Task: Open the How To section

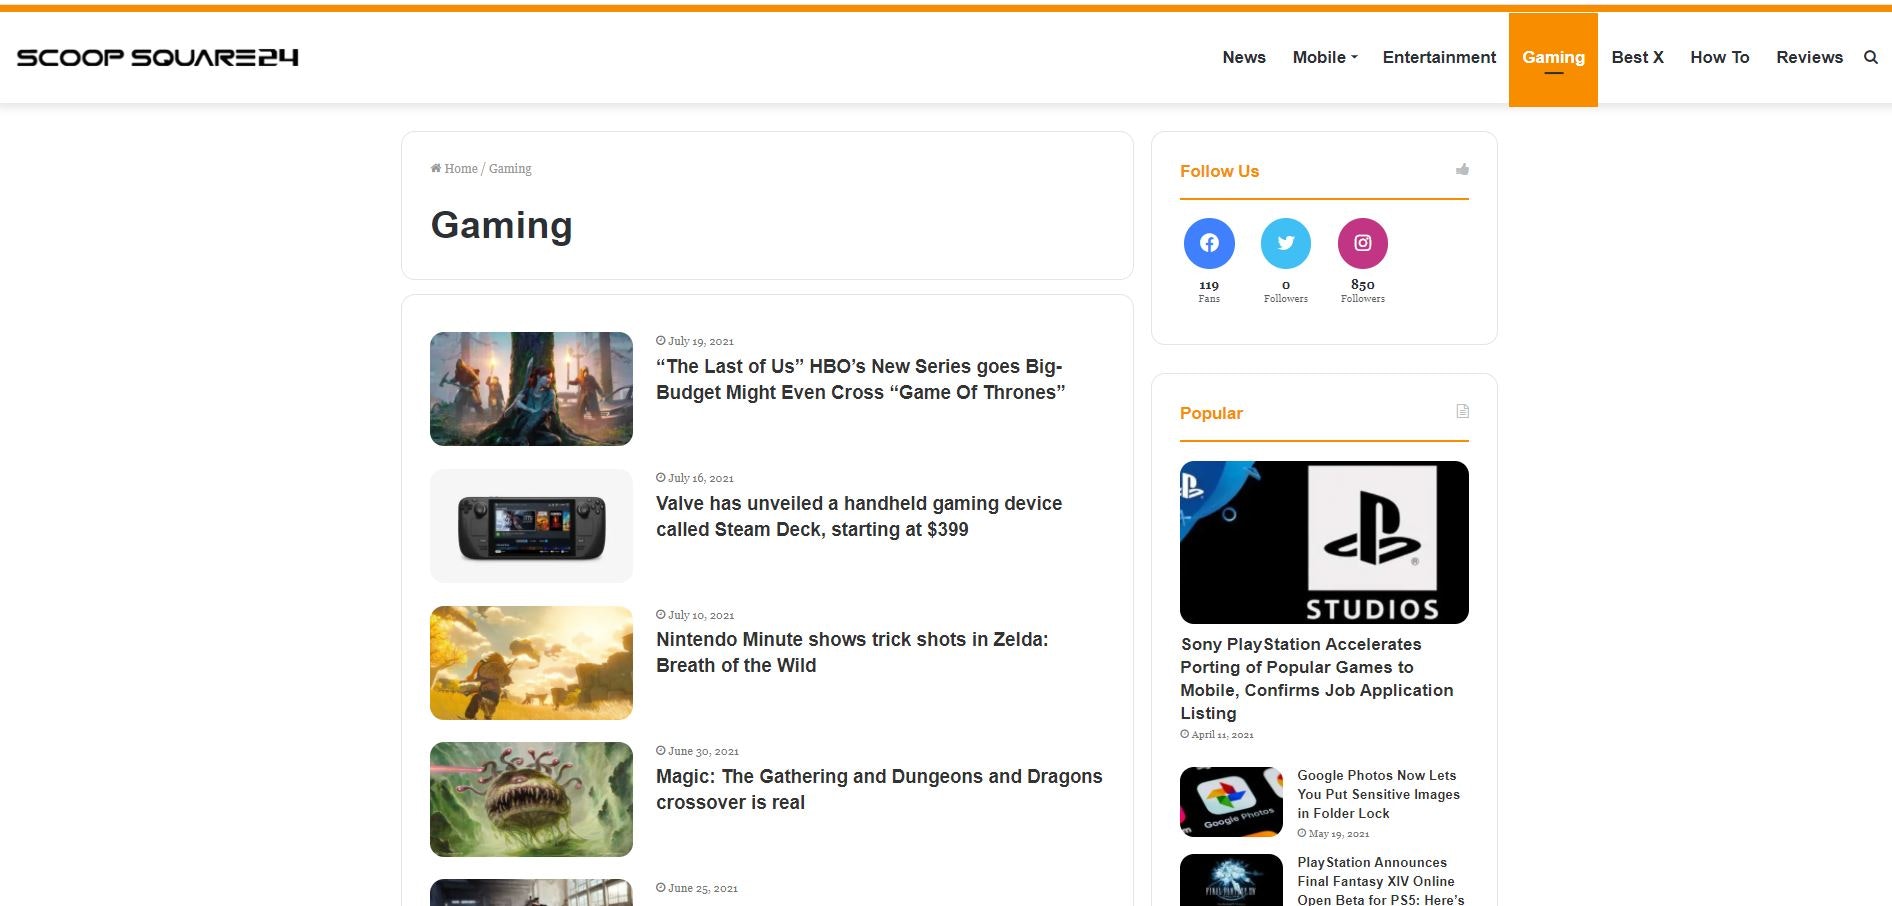Action: click(1720, 57)
